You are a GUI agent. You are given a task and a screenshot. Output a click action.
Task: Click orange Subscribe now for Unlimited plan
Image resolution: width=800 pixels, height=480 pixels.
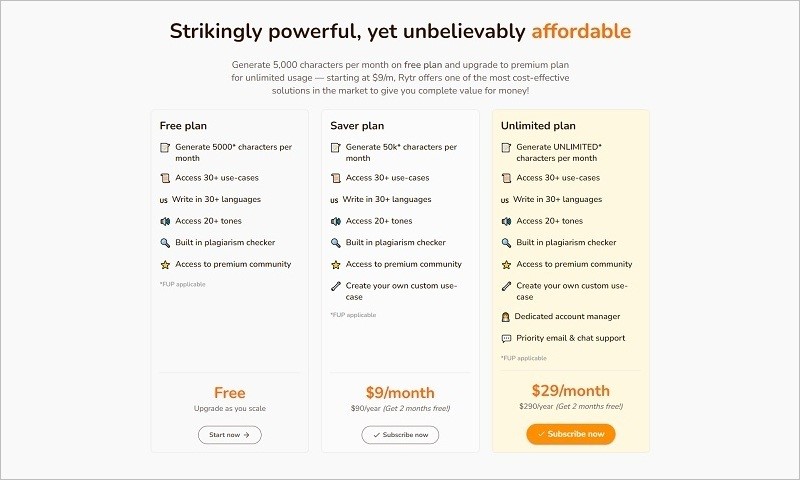[570, 434]
